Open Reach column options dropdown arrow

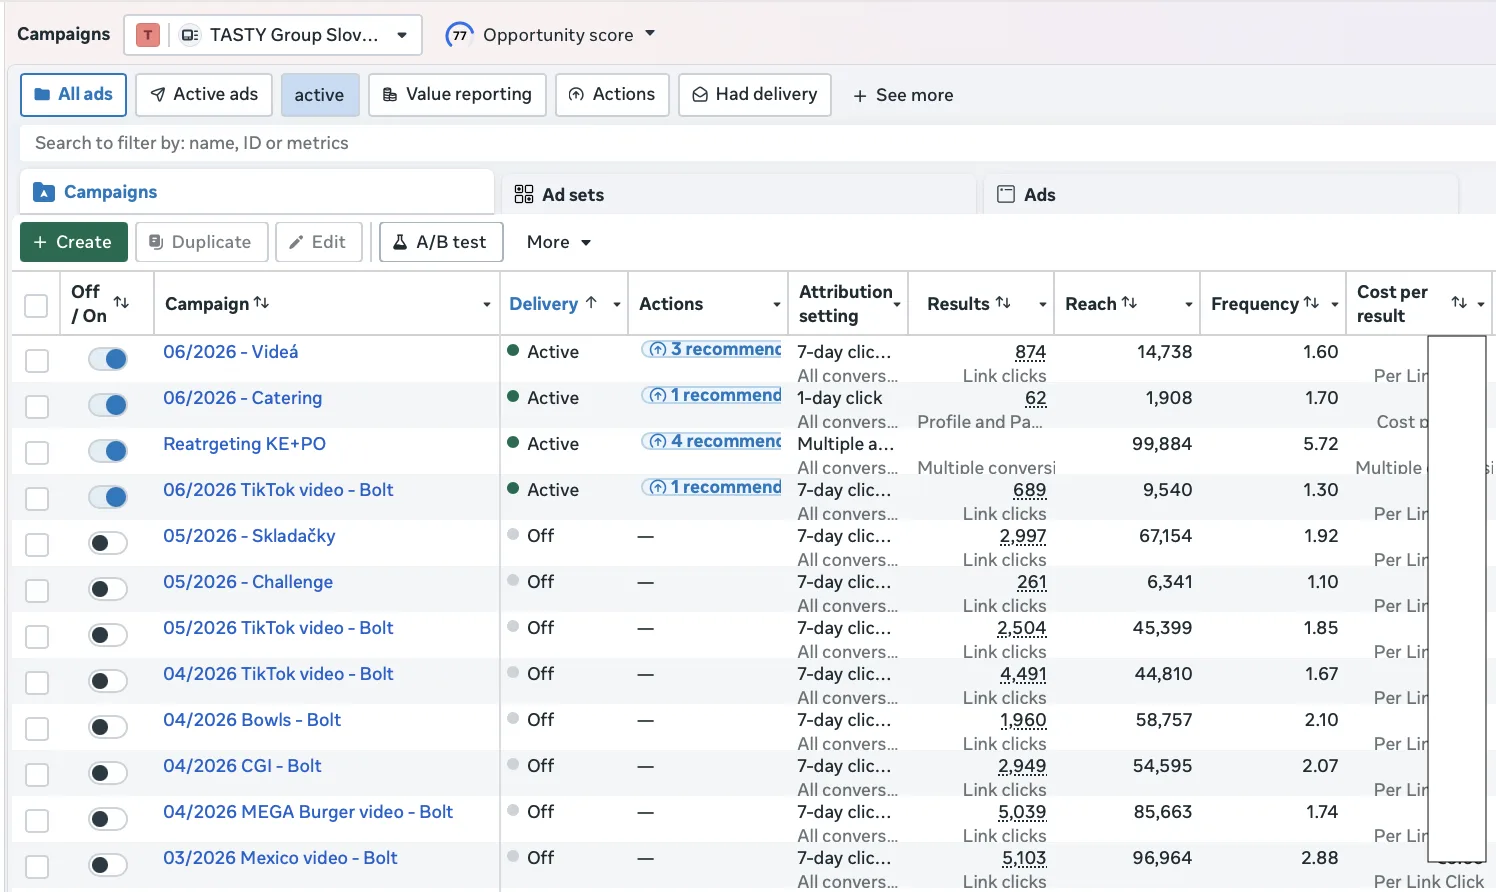point(1188,305)
